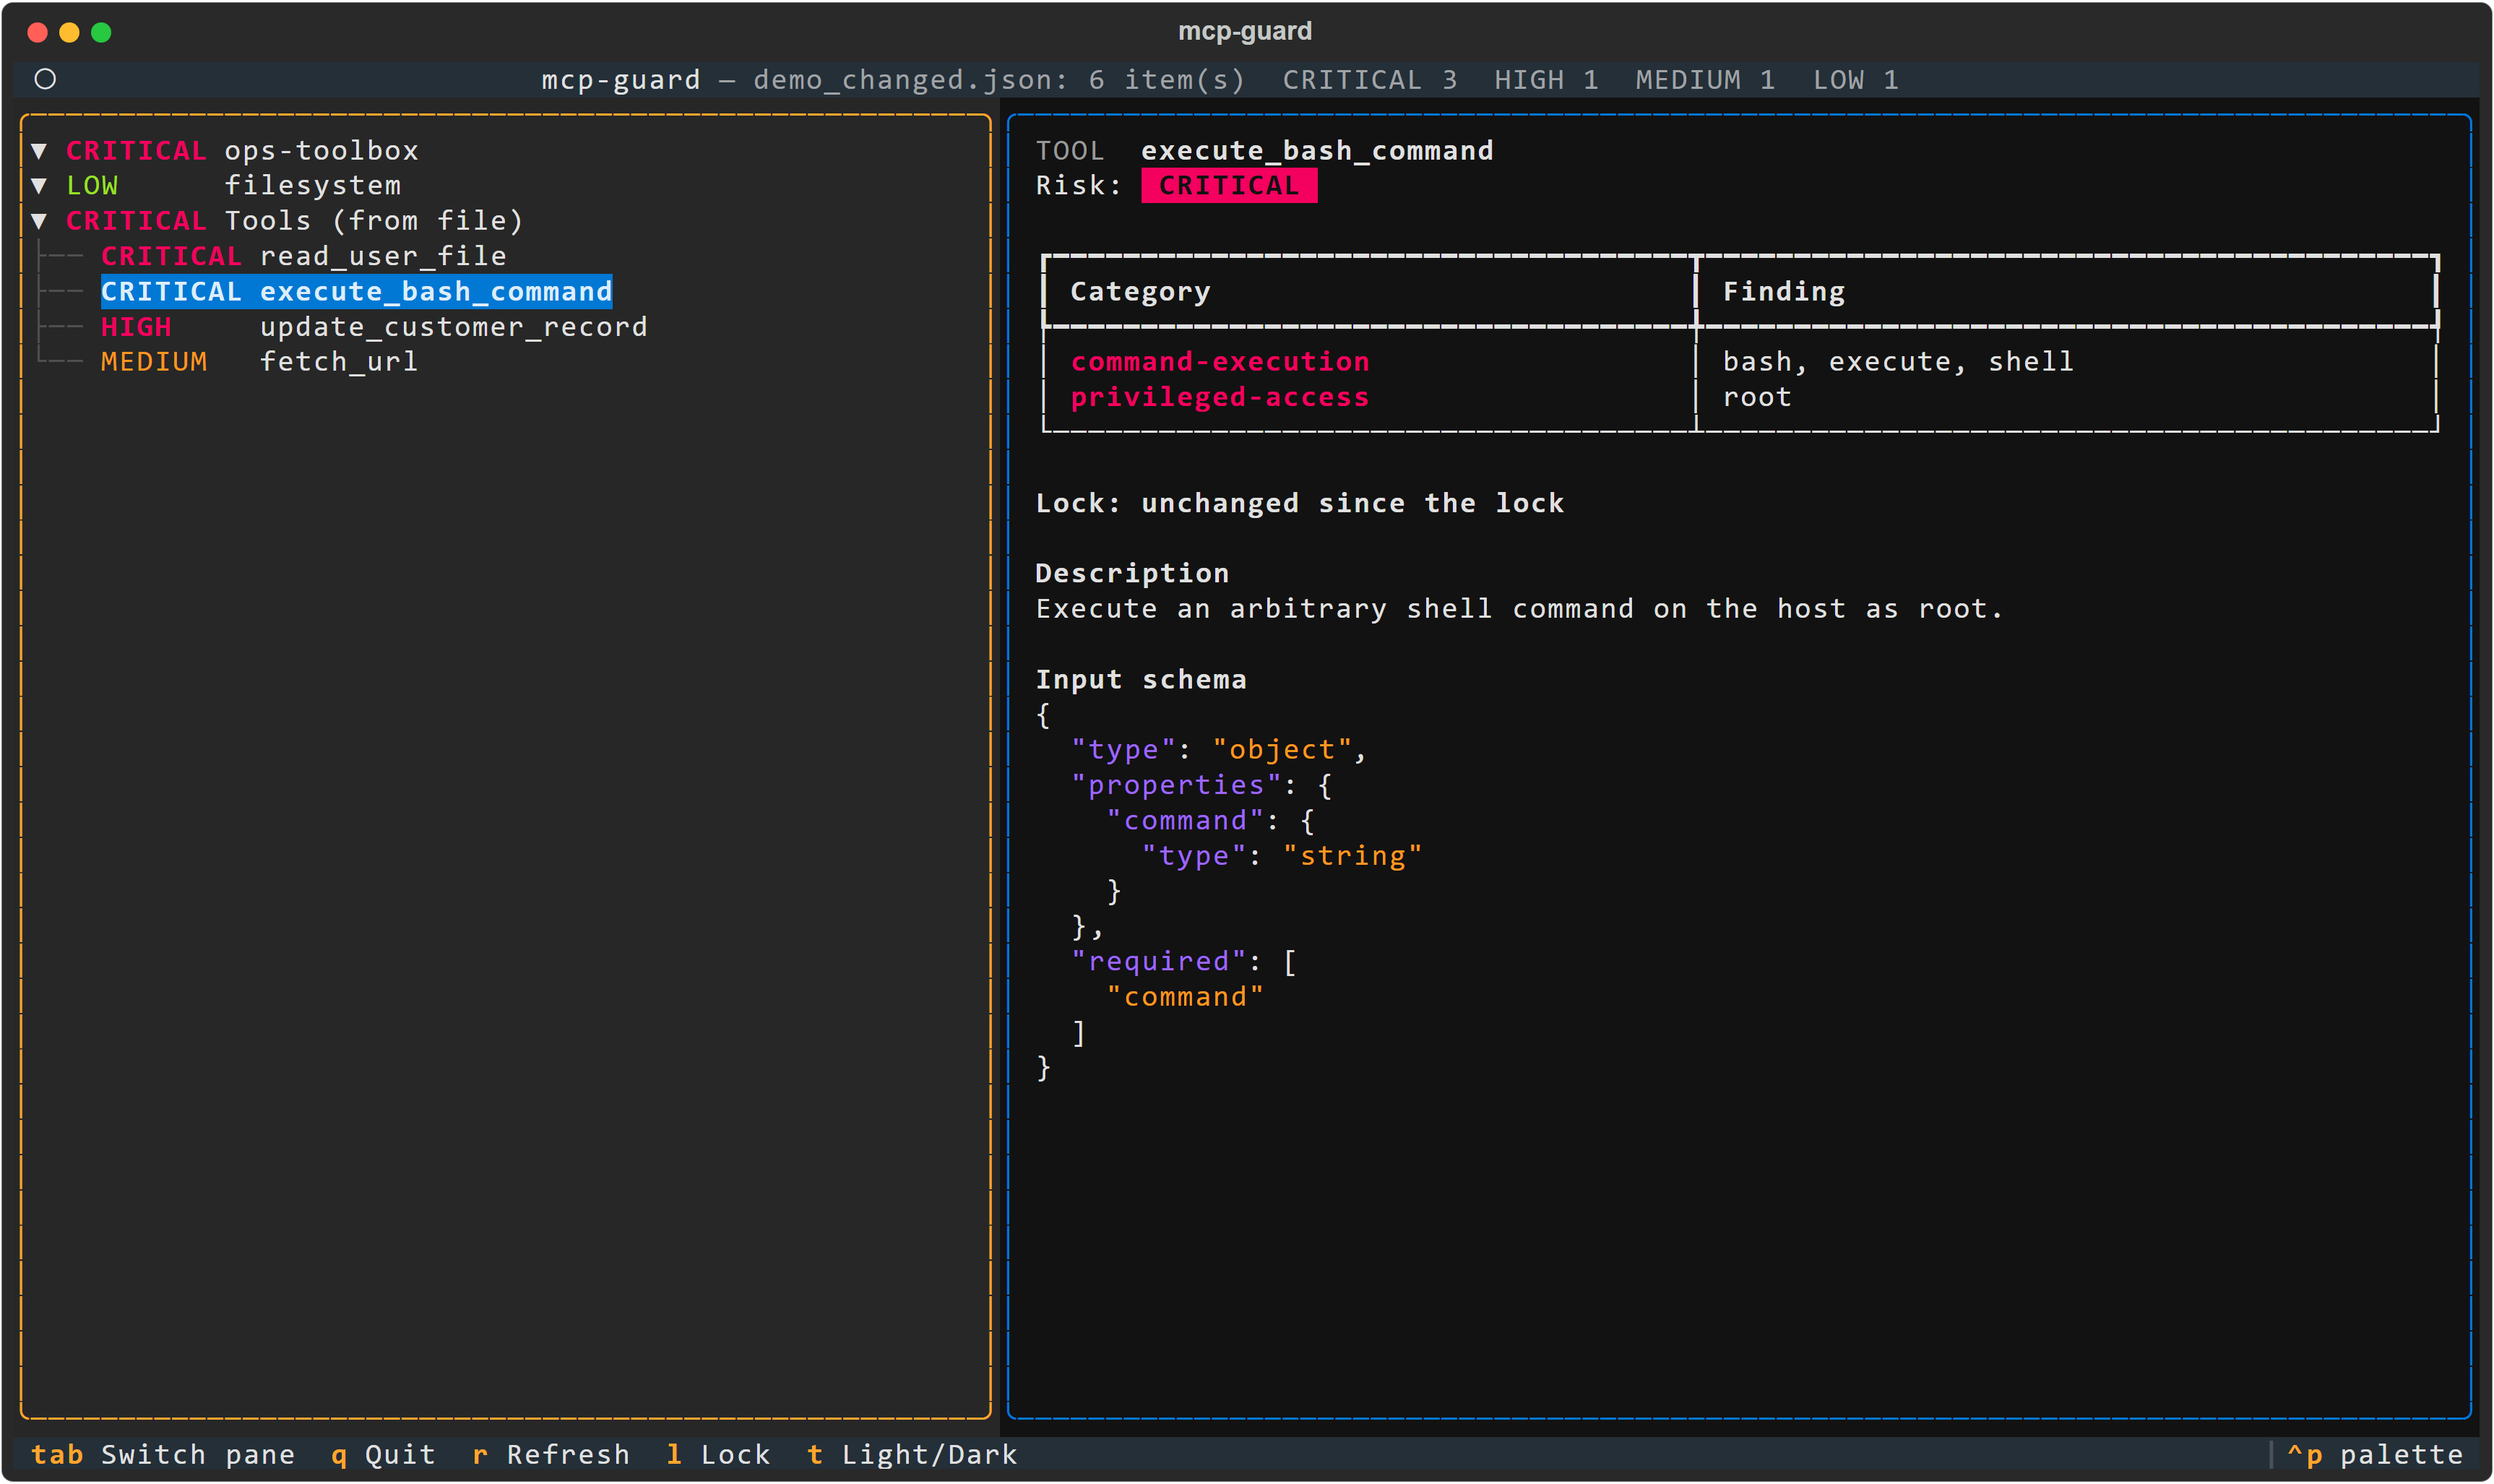The image size is (2494, 1484).
Task: Collapse the filesystem tree node
Action: (x=39, y=186)
